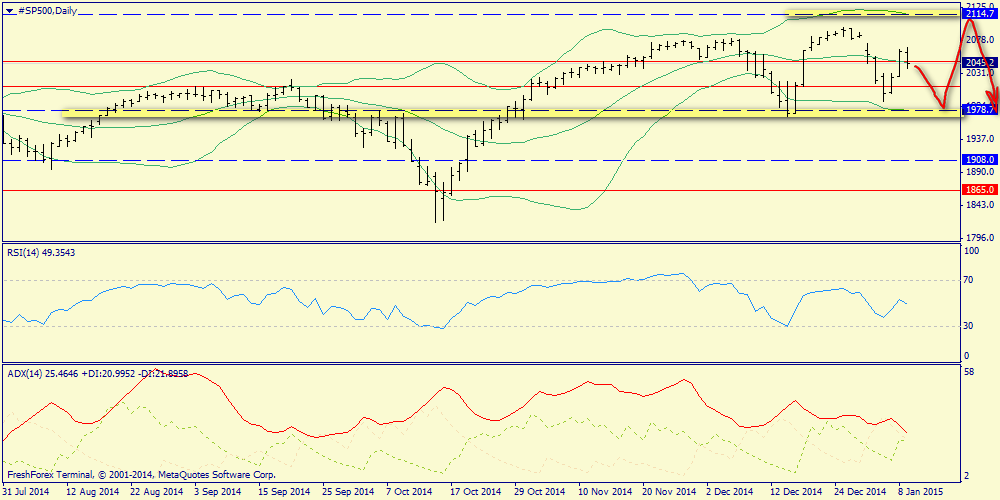Click the ADX(14) 25.4646 indicator label
Viewport: 1000px width, 500px height.
[43, 374]
